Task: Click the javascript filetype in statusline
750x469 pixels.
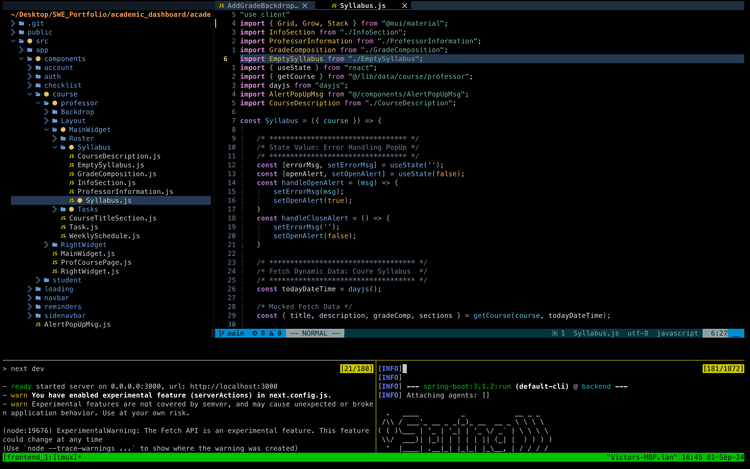Action: pos(677,333)
